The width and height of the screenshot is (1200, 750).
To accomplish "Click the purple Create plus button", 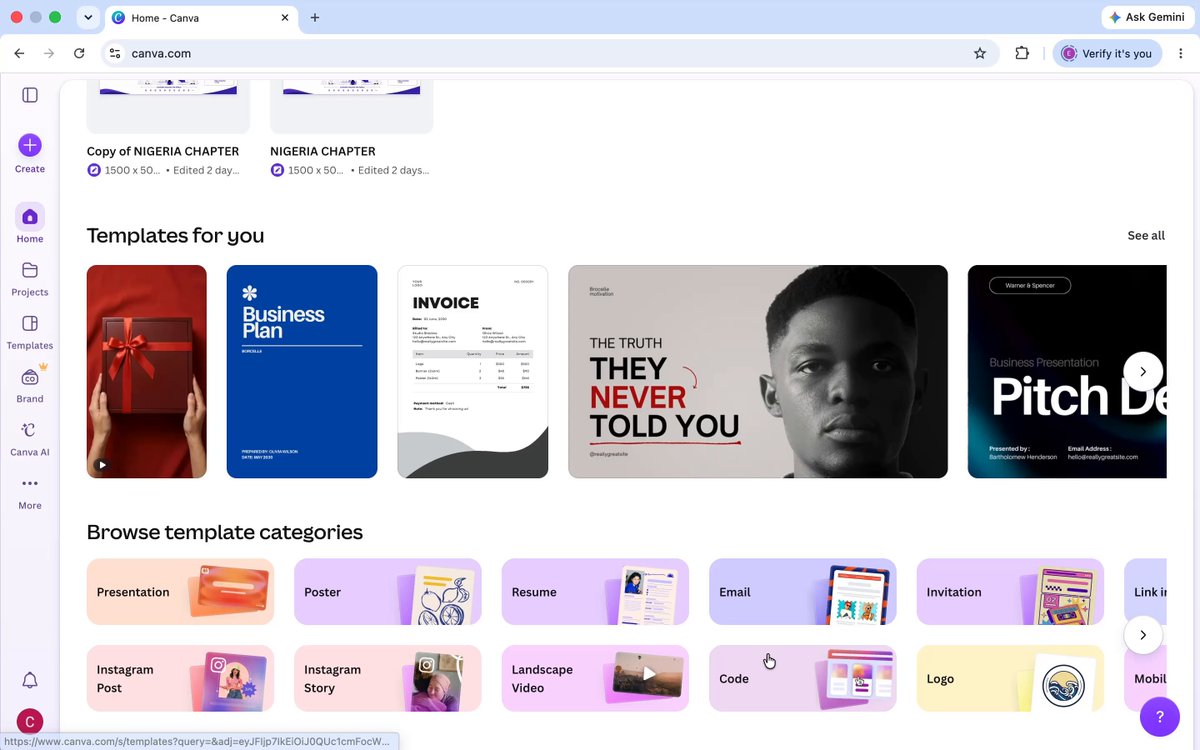I will (x=30, y=145).
